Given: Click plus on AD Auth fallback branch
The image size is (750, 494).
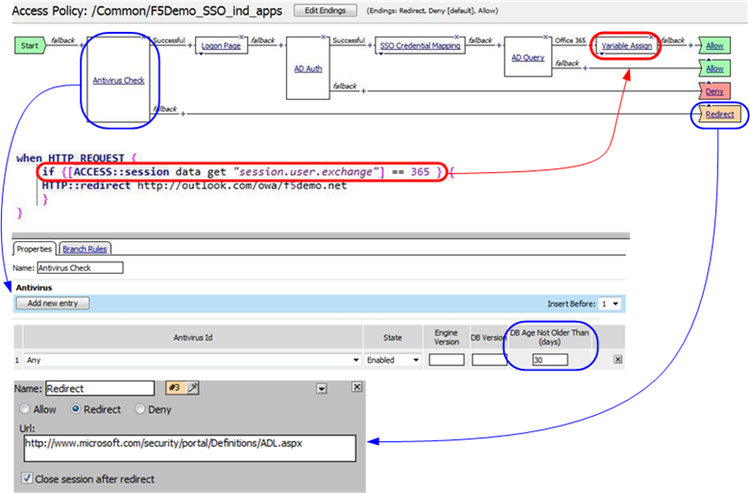Looking at the screenshot, I should [364, 91].
